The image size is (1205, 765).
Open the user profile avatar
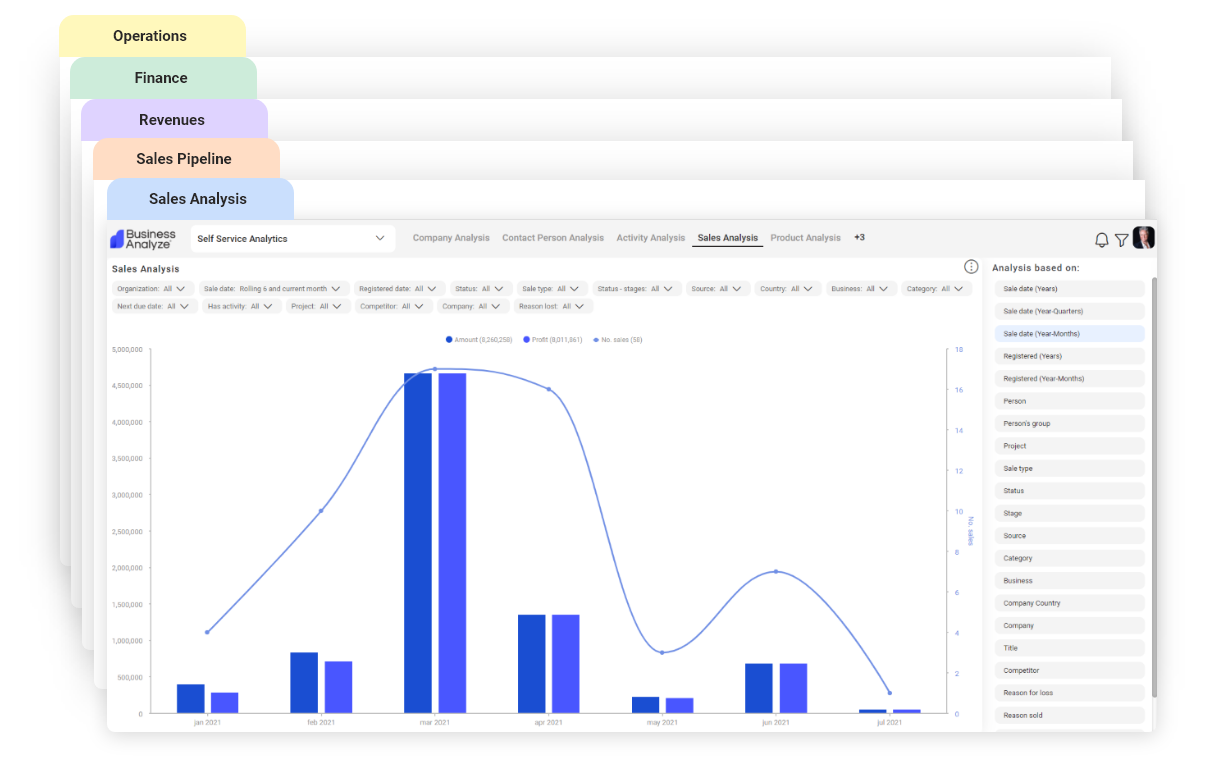click(x=1144, y=237)
